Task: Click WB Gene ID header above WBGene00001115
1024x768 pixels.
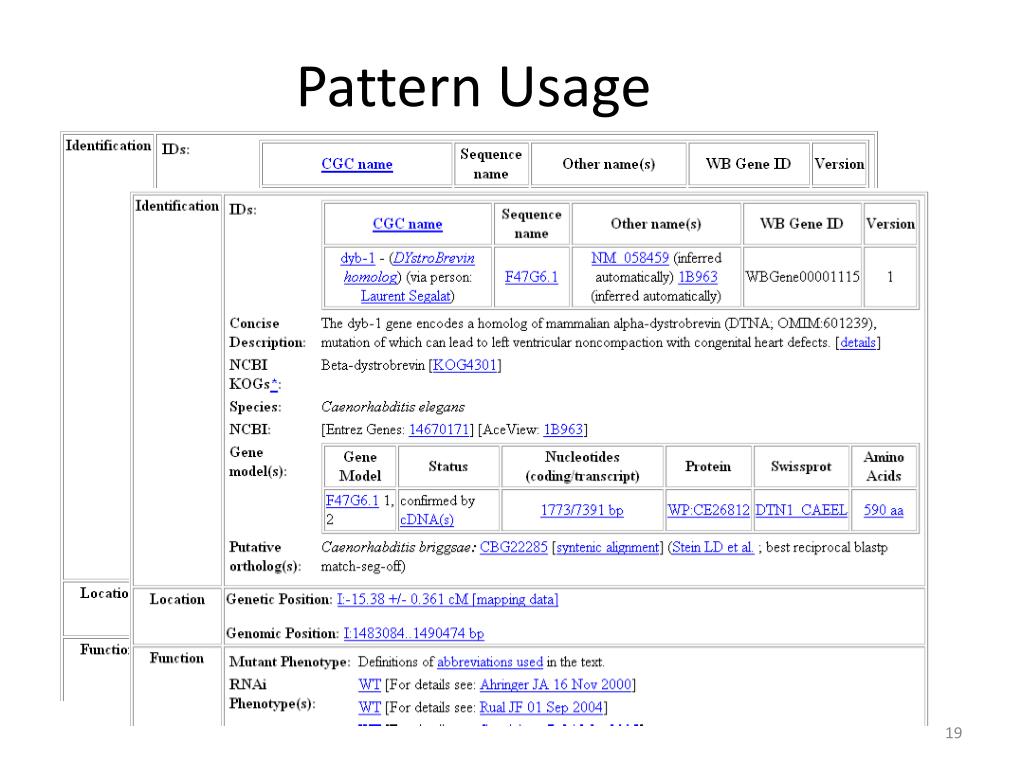Action: (801, 224)
